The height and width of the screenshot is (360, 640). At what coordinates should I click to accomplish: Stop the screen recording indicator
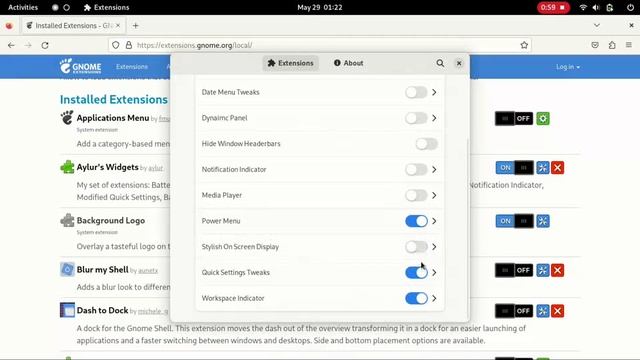tap(553, 7)
